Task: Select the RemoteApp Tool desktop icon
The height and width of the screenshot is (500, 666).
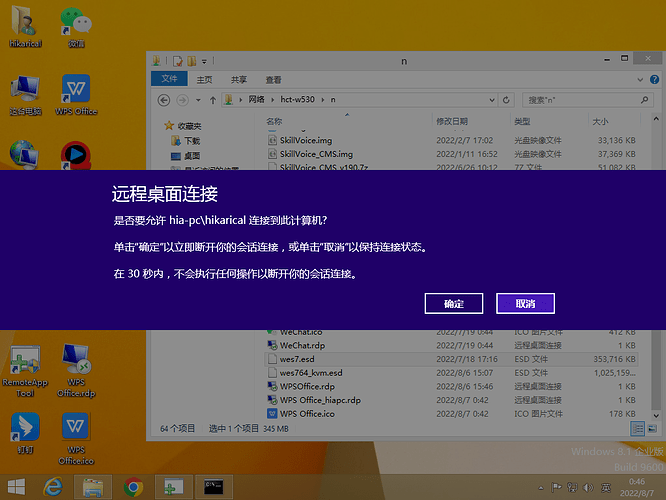Action: tap(25, 371)
